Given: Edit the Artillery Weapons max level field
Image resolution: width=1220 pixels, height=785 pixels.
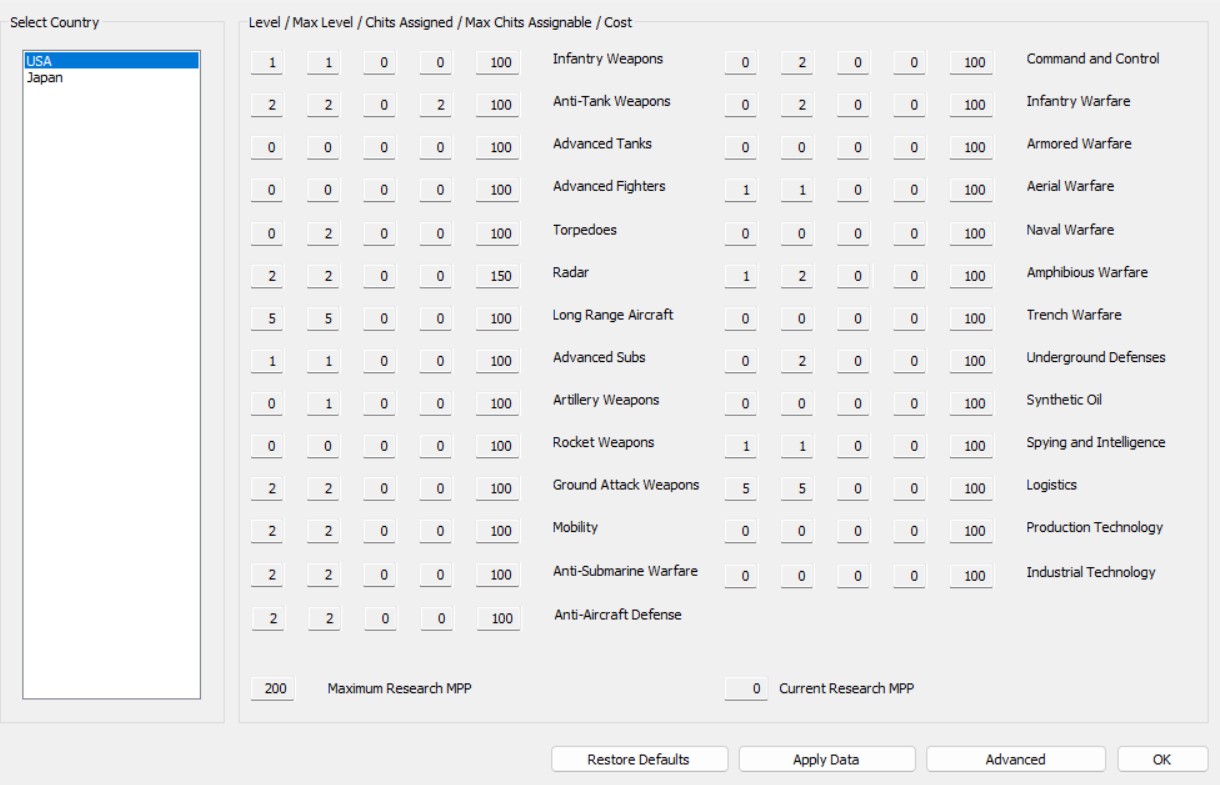Looking at the screenshot, I should 328,404.
